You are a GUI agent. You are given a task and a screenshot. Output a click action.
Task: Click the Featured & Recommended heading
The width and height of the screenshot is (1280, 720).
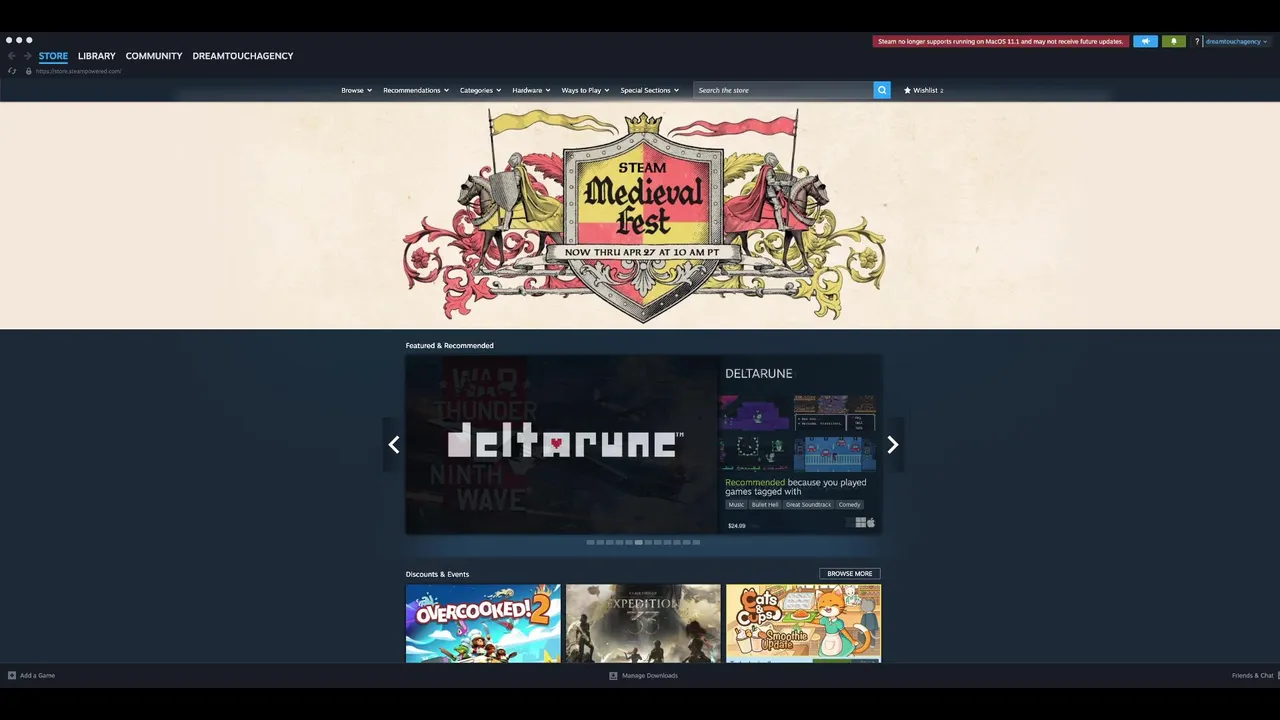[x=449, y=345]
